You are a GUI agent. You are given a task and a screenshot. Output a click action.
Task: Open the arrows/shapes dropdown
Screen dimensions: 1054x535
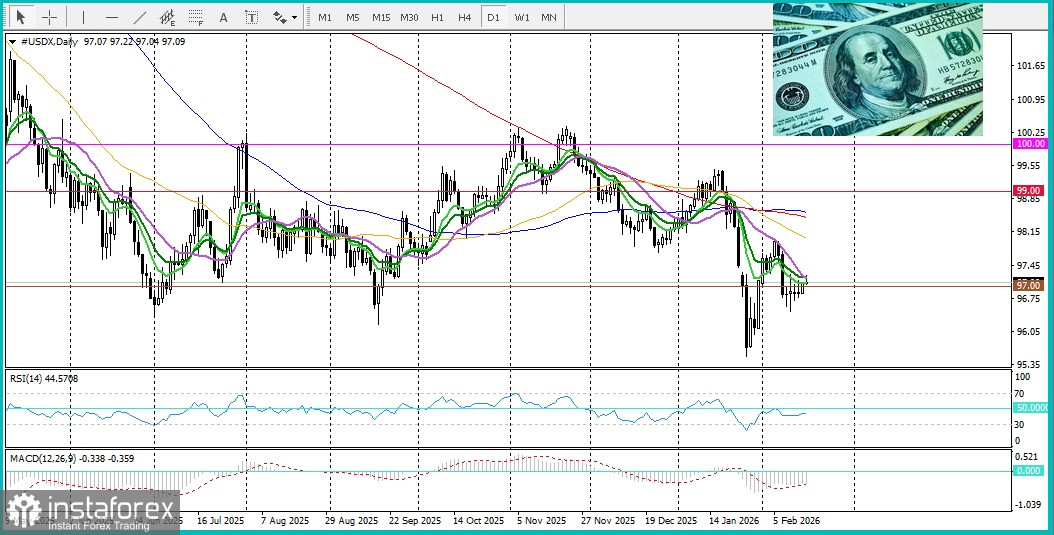[285, 17]
